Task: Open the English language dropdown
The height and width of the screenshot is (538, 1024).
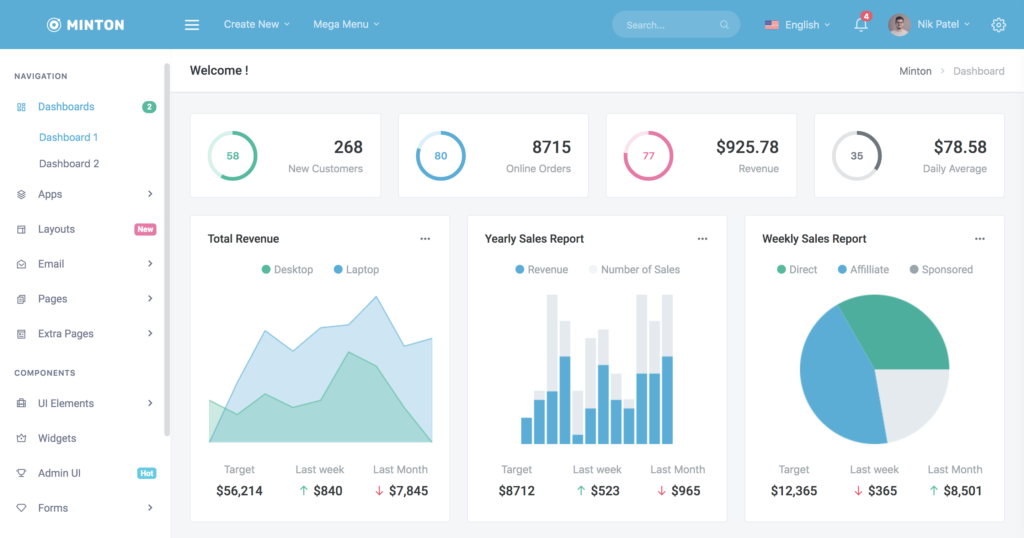Action: 797,25
